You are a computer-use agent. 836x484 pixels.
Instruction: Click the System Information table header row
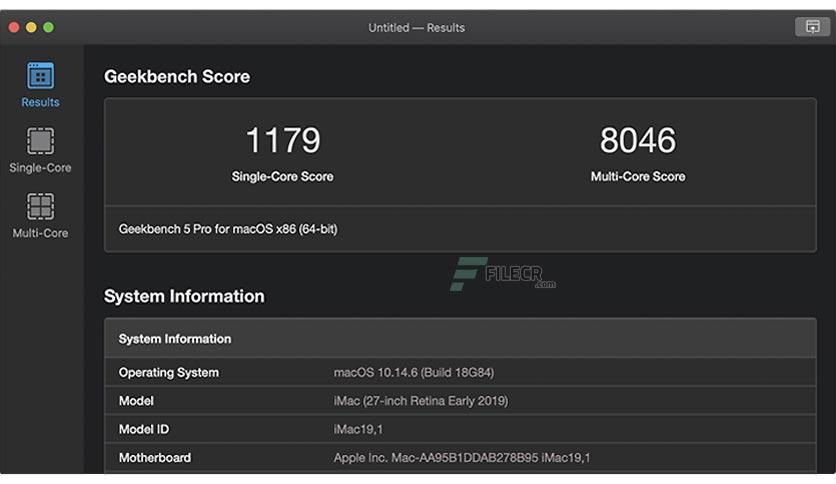click(460, 338)
